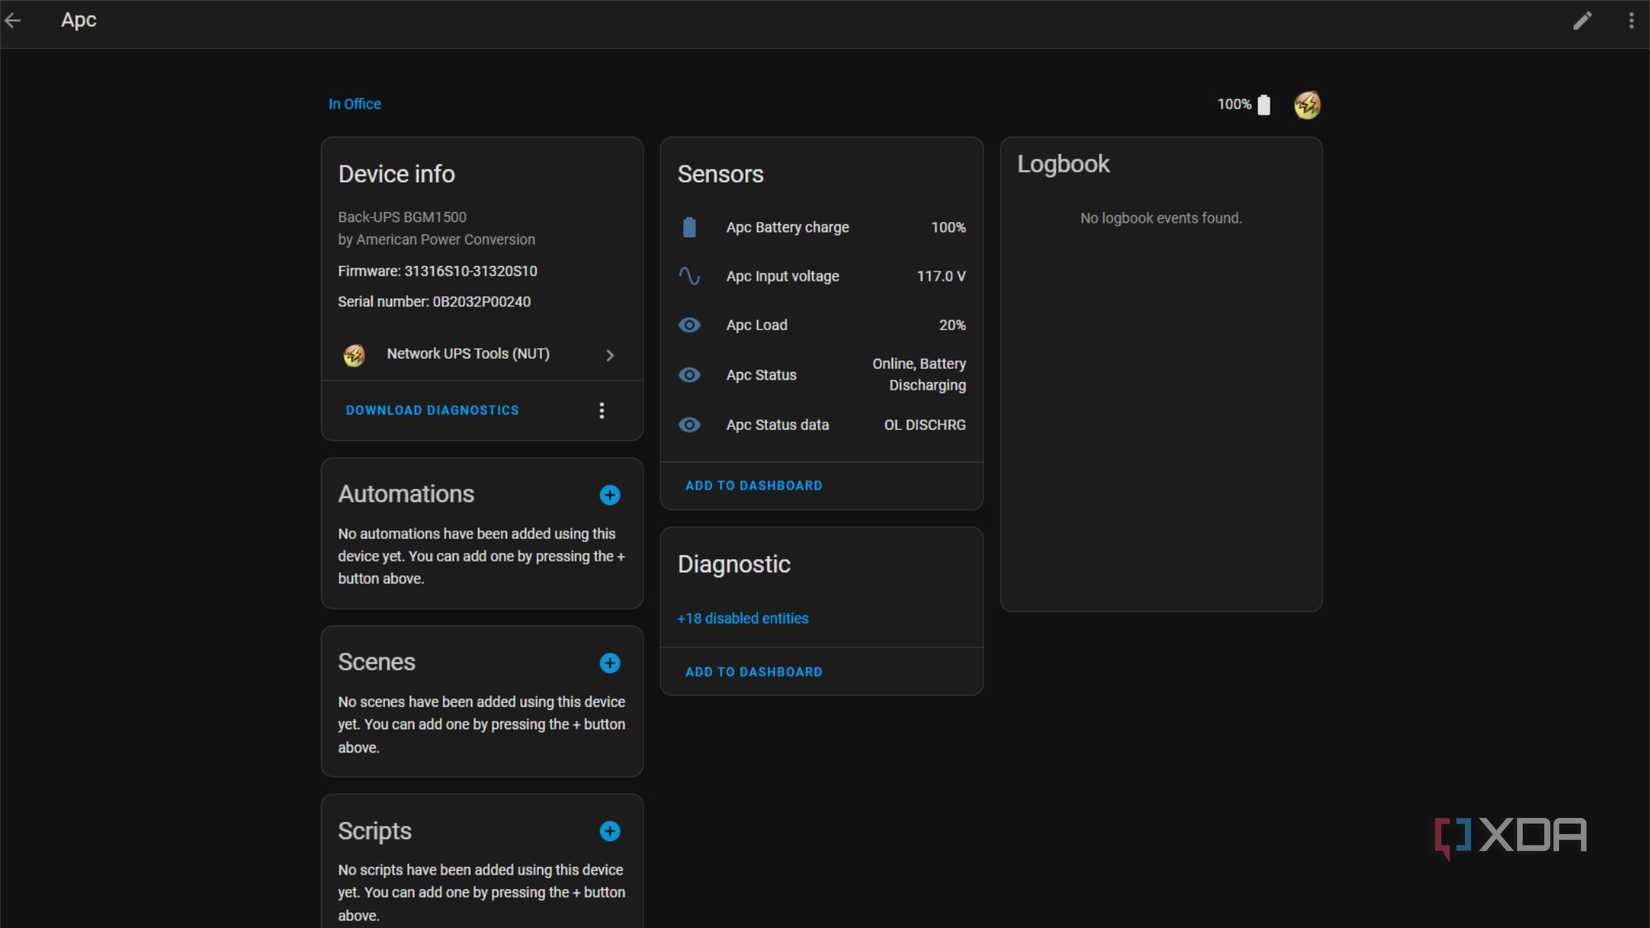Show the +18 disabled entities
The image size is (1650, 928).
[x=743, y=619]
